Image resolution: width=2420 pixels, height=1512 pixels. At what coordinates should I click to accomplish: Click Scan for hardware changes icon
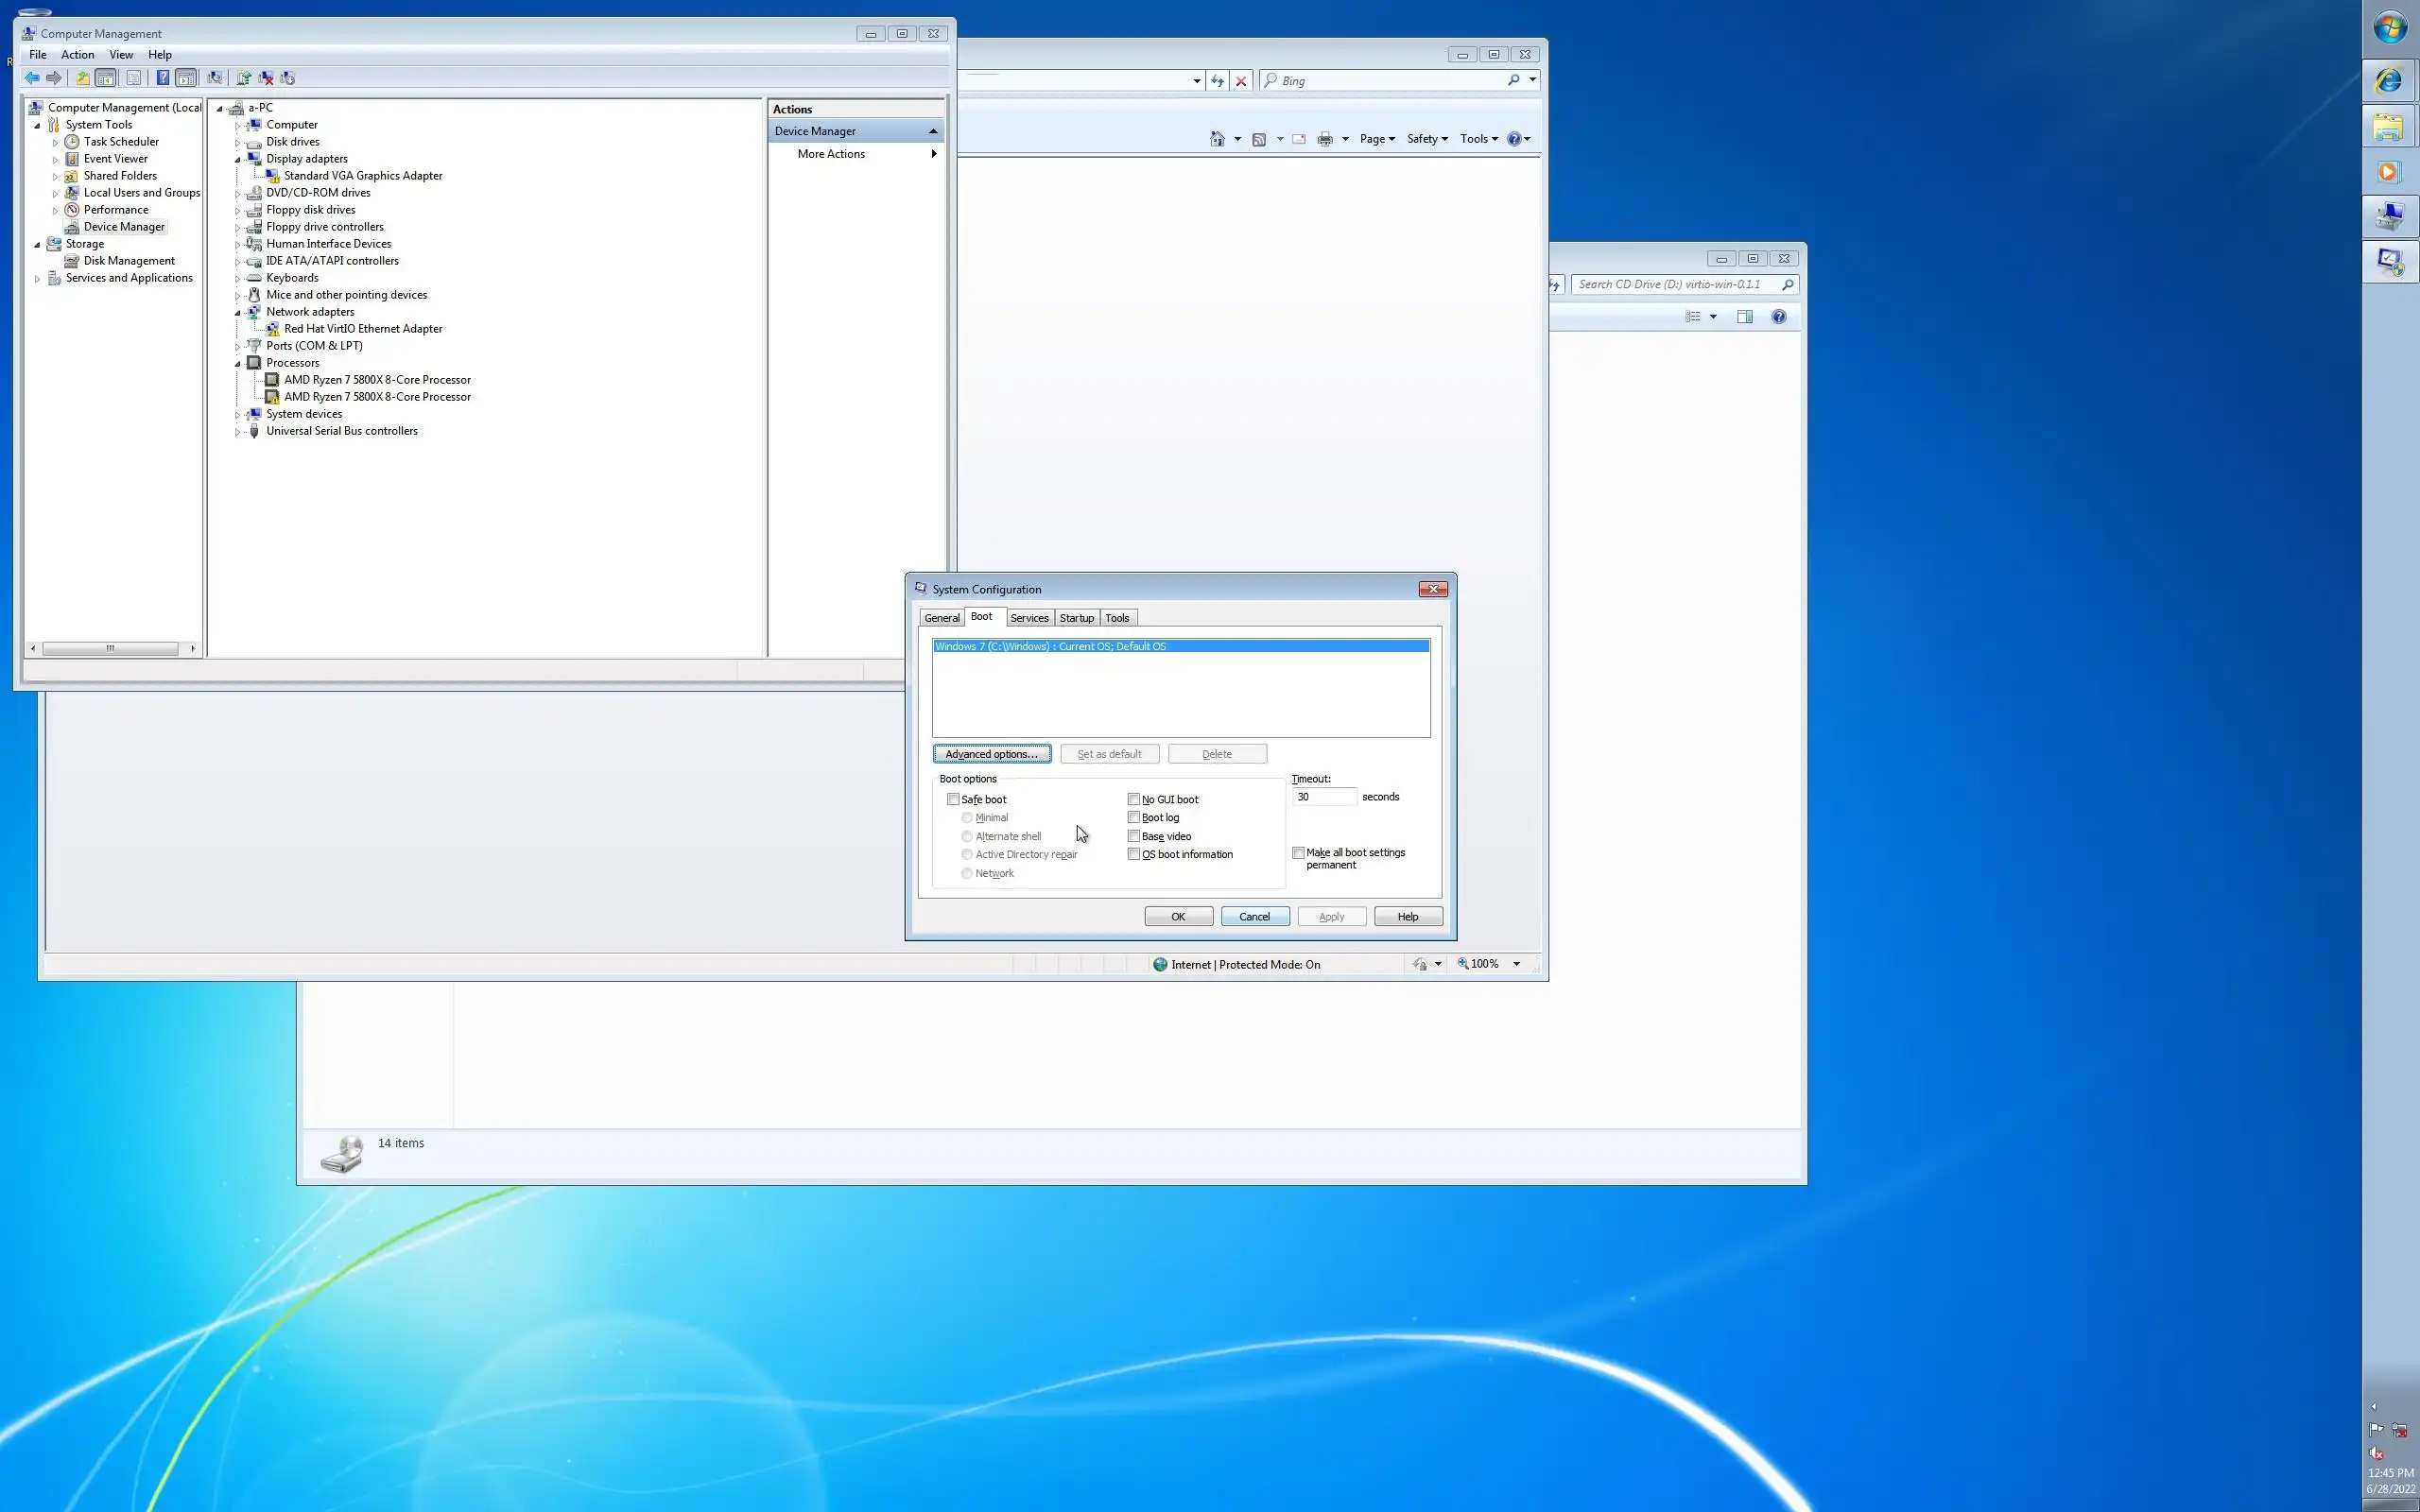coord(214,78)
